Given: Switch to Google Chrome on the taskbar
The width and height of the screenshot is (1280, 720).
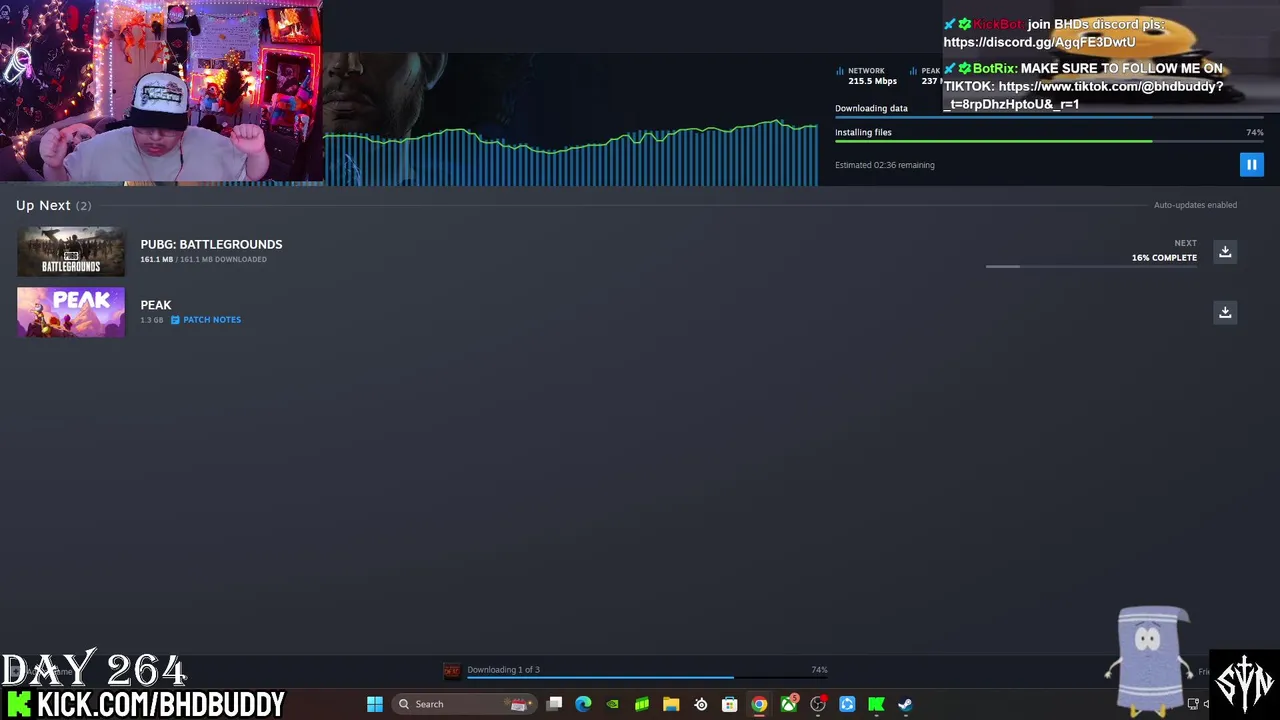Looking at the screenshot, I should point(759,704).
